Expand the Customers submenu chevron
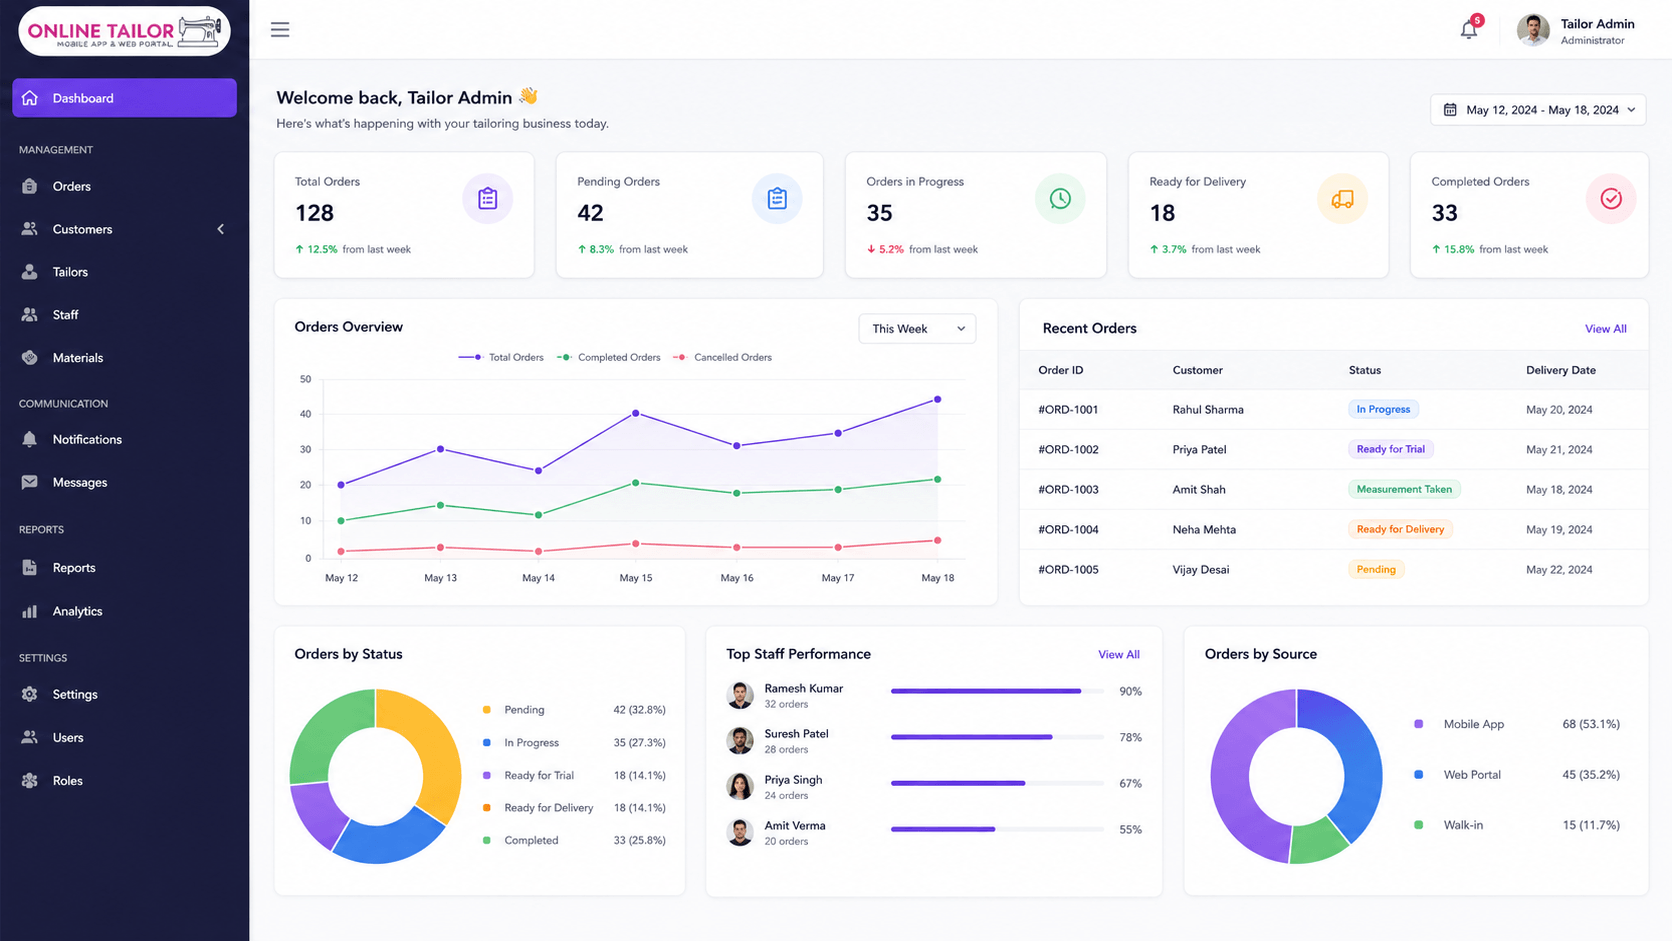This screenshot has height=941, width=1672. pos(221,229)
